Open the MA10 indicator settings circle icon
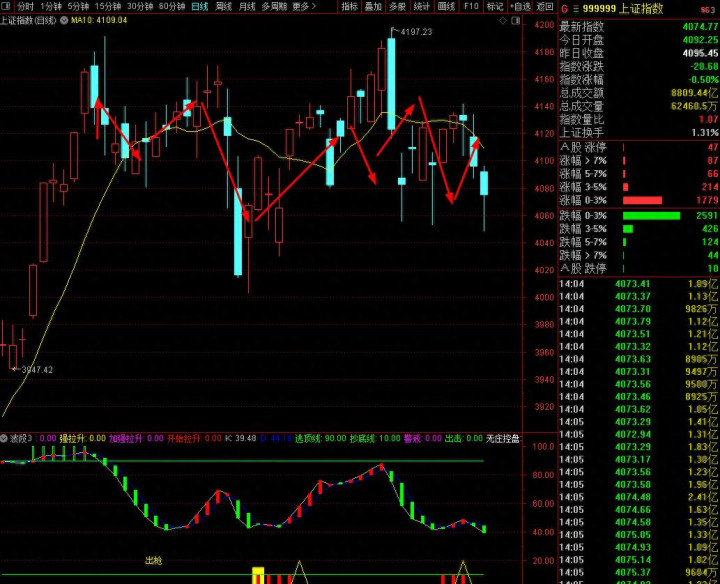The width and height of the screenshot is (720, 584). tap(64, 20)
